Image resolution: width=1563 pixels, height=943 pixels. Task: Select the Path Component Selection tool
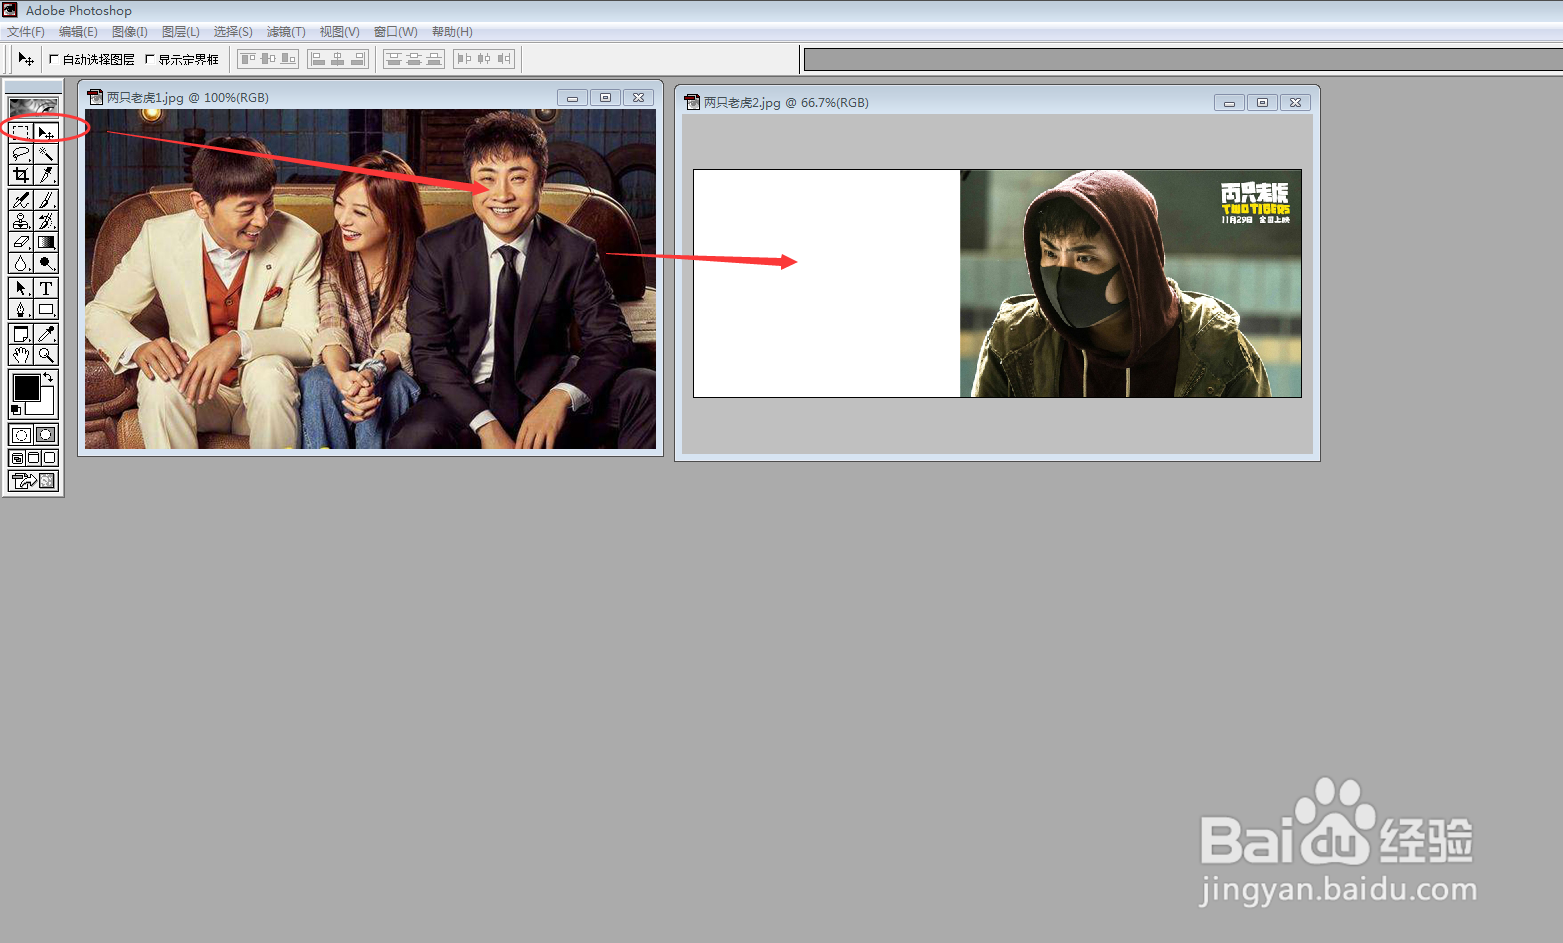click(x=21, y=288)
